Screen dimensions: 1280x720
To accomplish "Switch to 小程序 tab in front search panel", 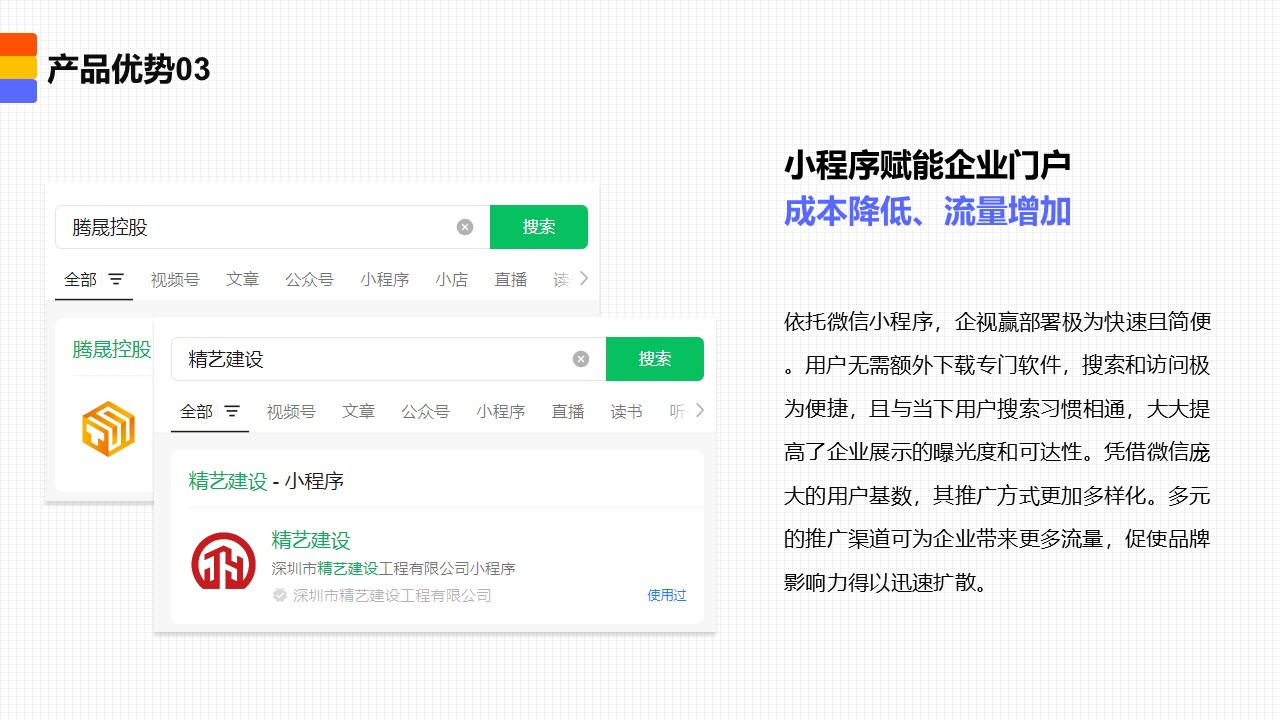I will click(x=500, y=411).
